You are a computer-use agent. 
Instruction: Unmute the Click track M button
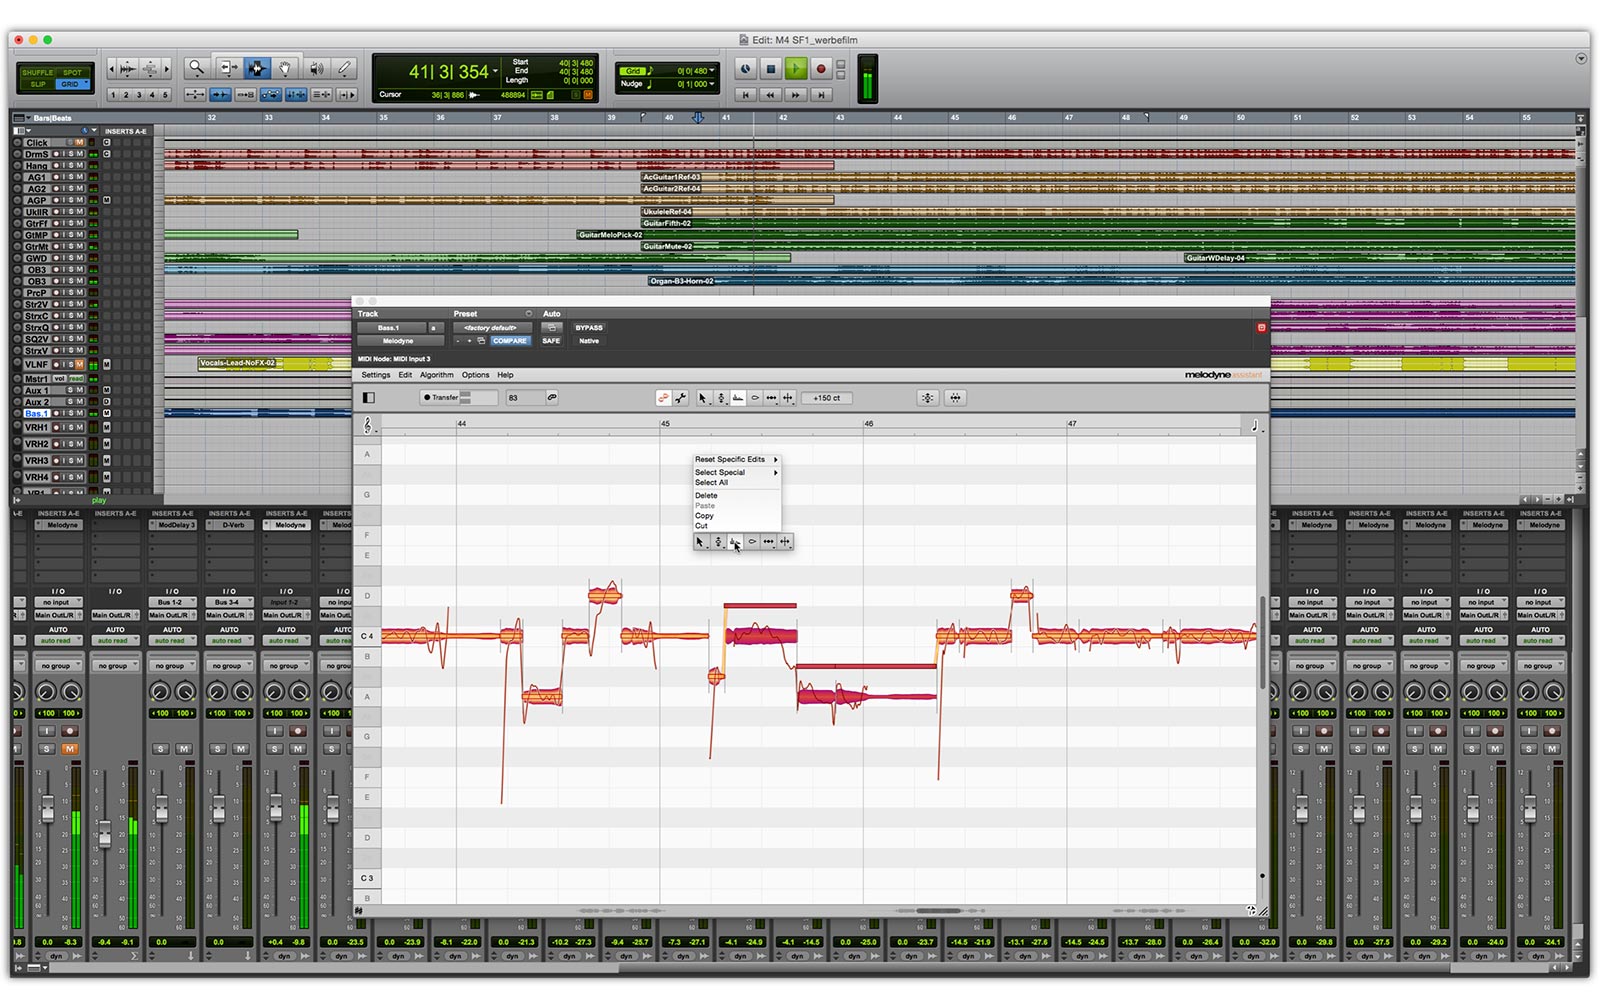coord(80,143)
